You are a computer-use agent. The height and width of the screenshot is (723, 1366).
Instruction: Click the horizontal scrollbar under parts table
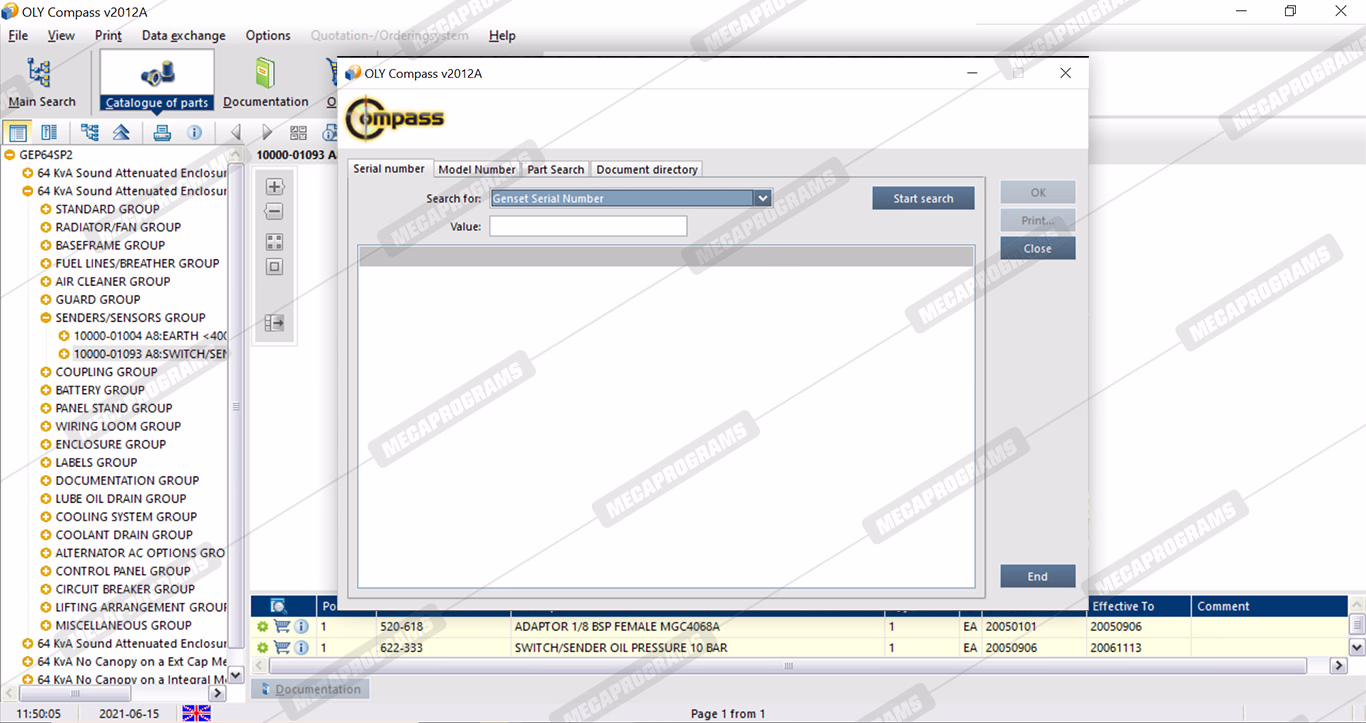click(x=788, y=666)
